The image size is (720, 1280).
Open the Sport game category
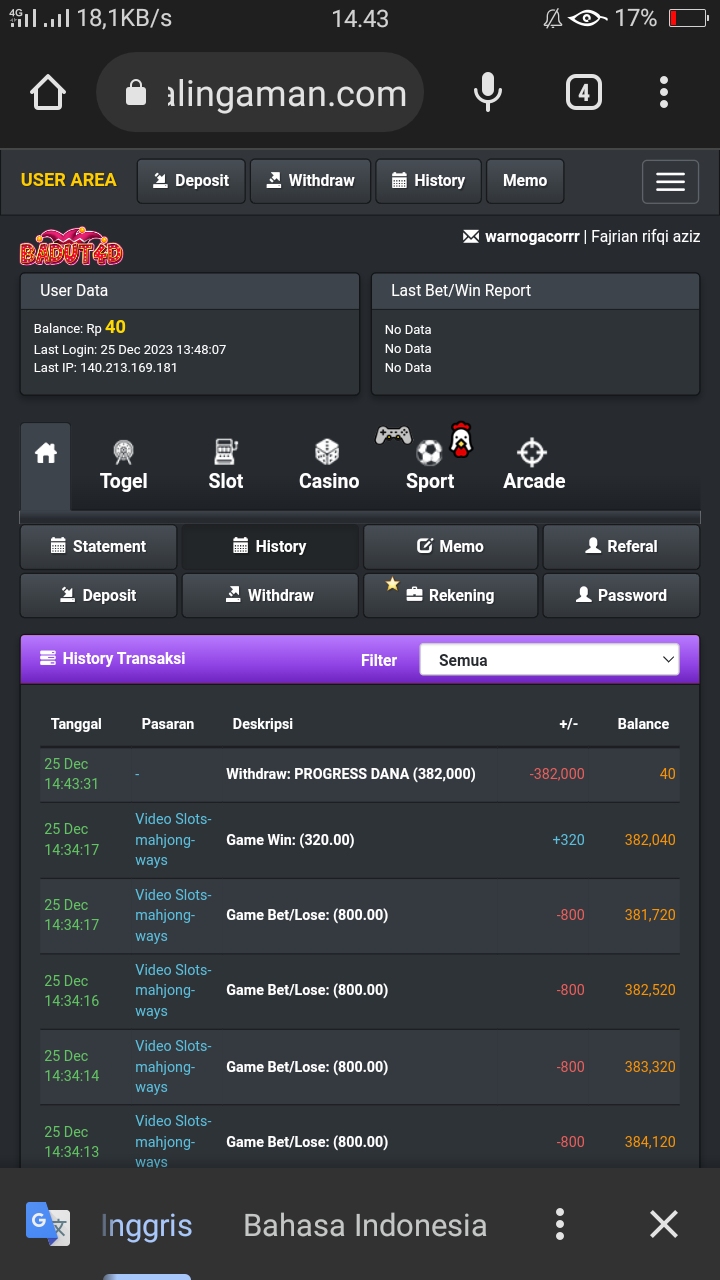(430, 466)
